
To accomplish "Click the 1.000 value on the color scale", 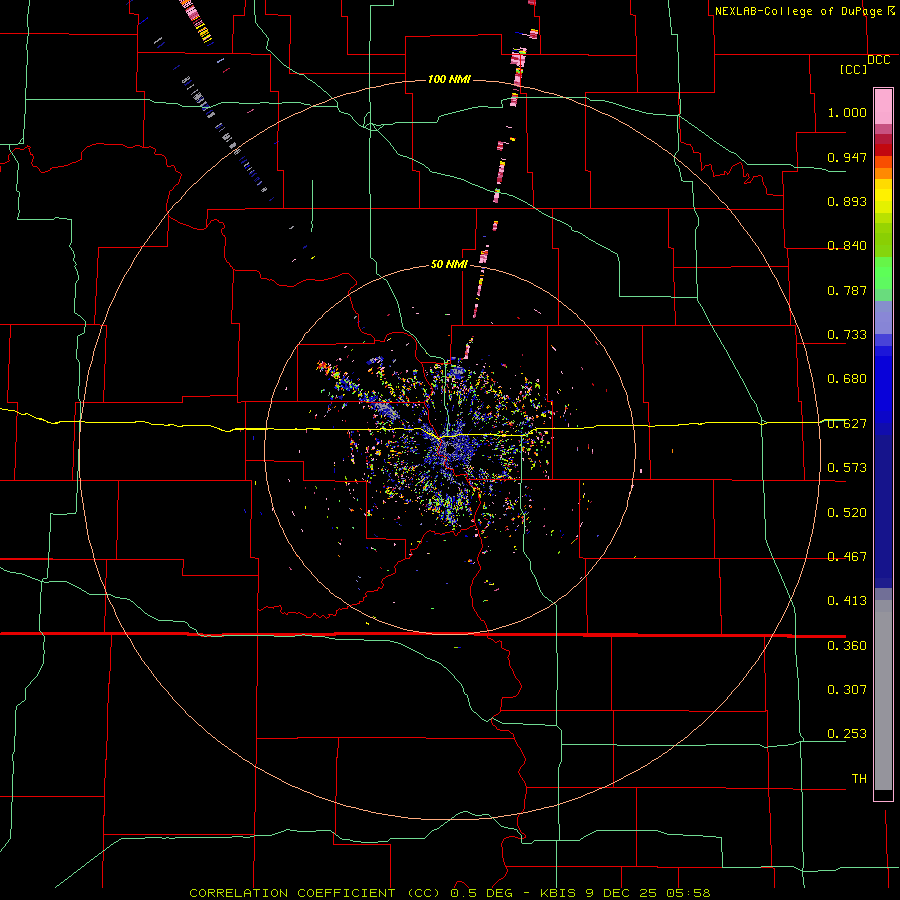I will [847, 112].
